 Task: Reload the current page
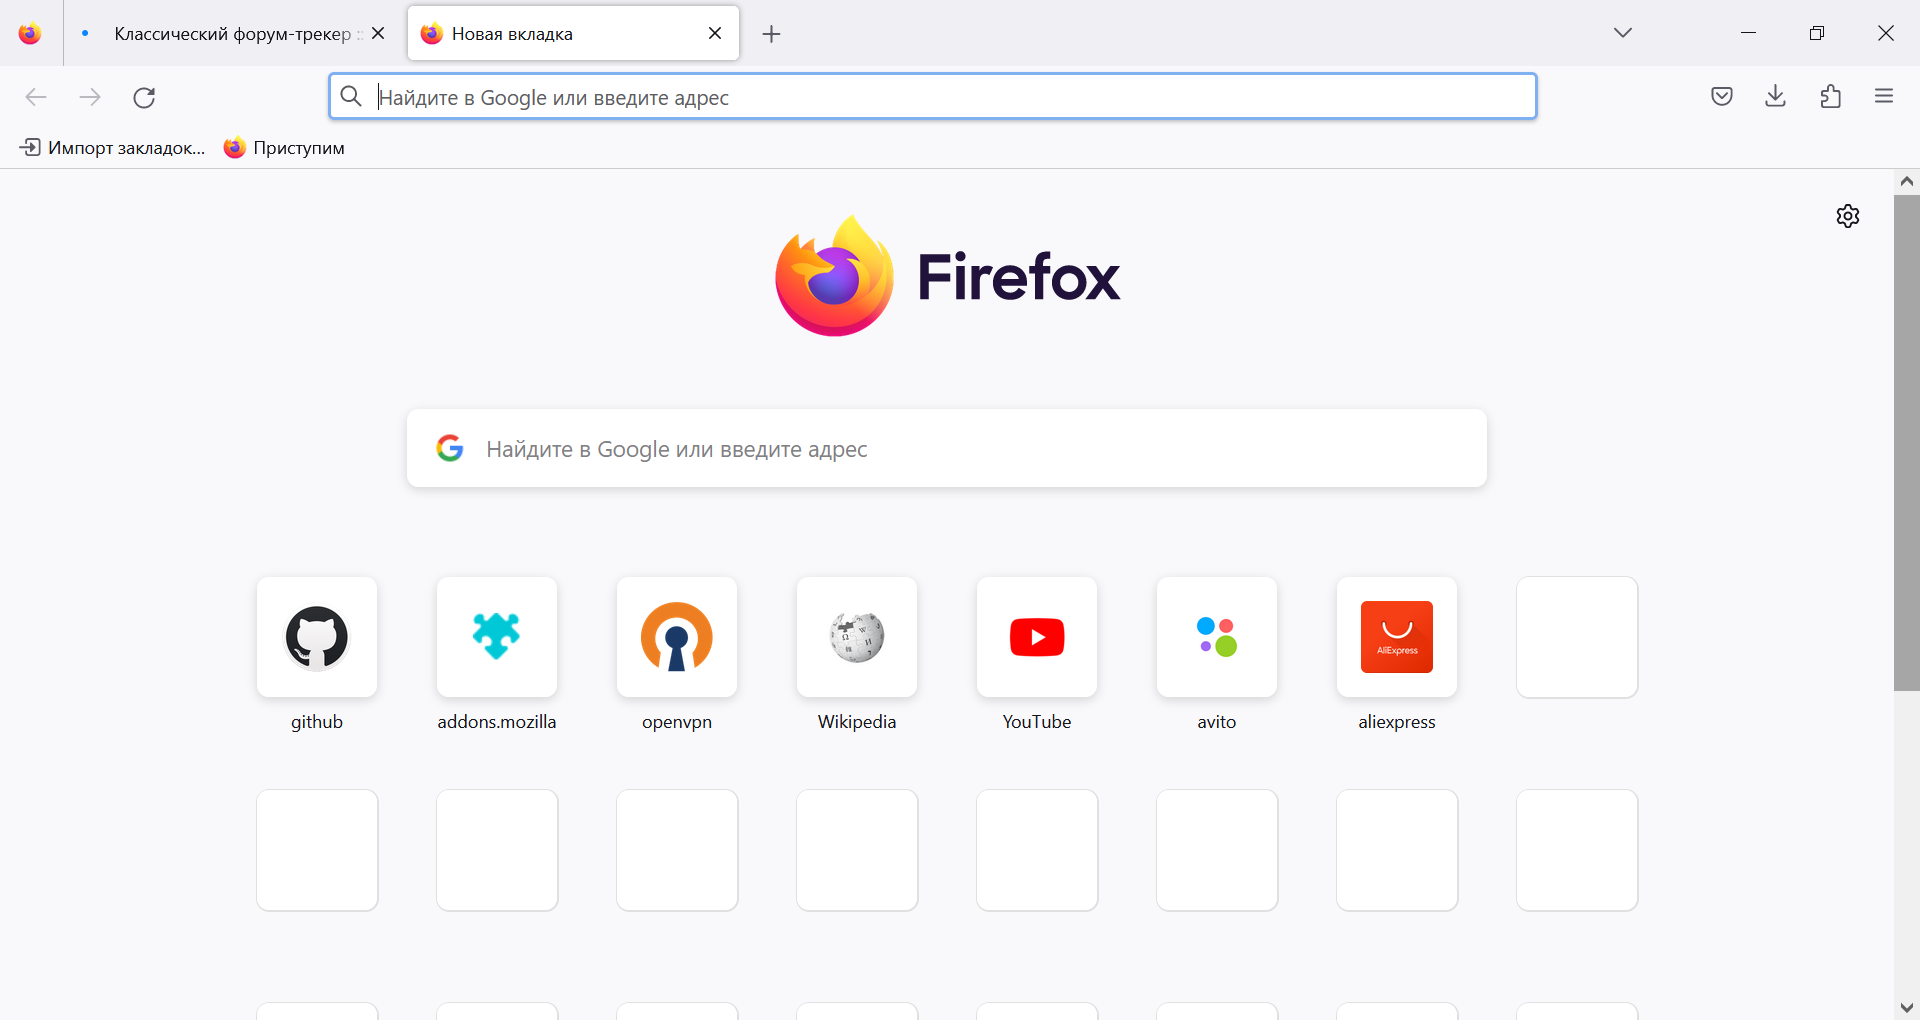pos(144,97)
